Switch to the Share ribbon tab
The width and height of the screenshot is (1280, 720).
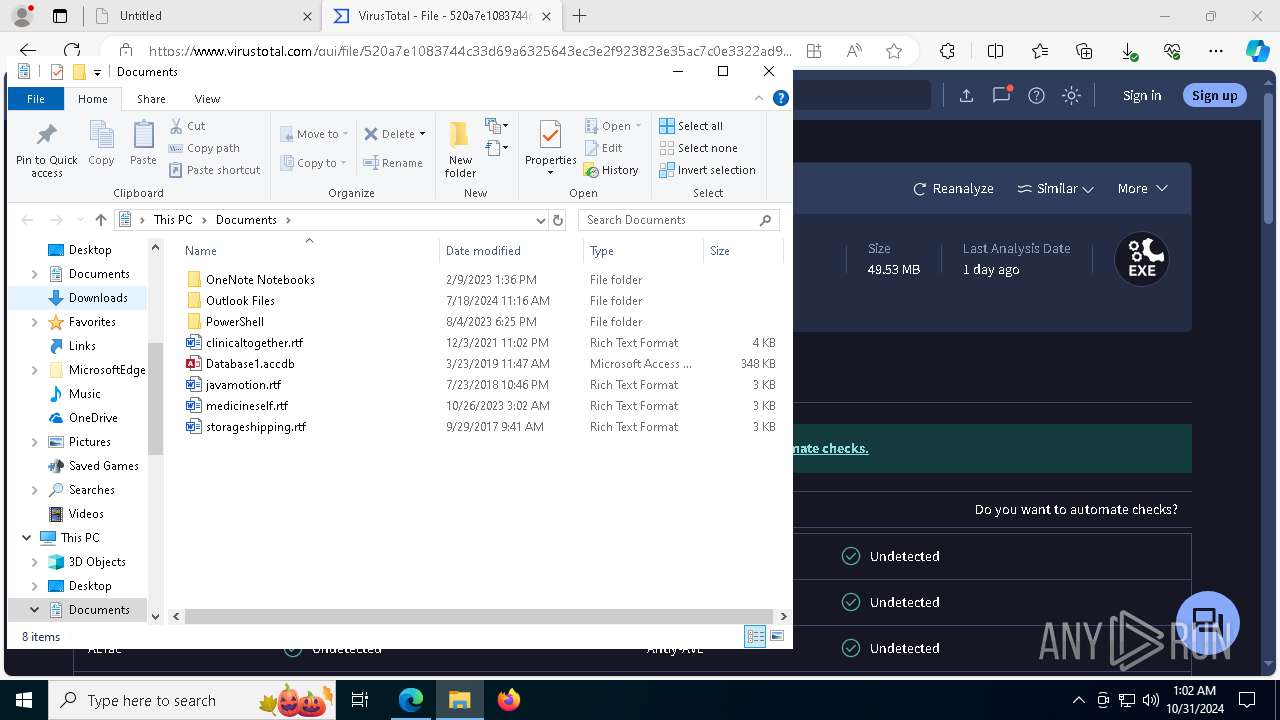[151, 99]
